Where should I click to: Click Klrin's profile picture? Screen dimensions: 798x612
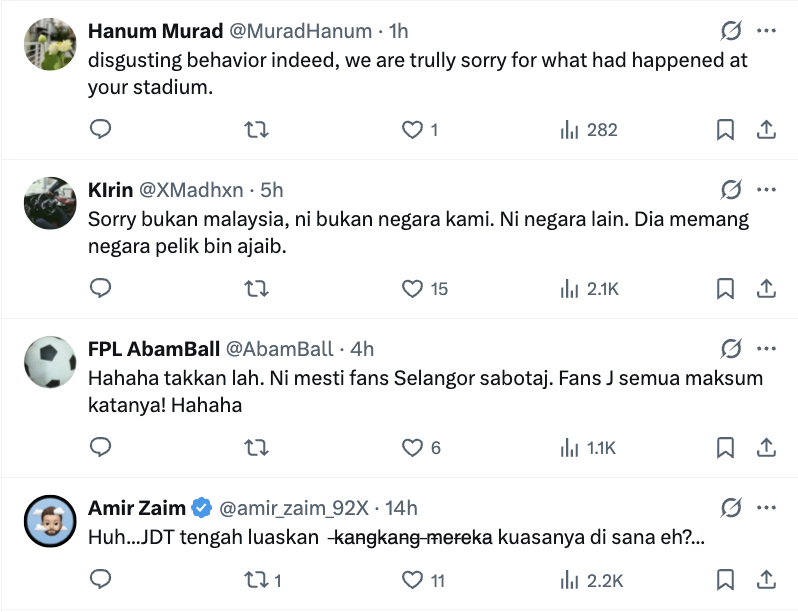pyautogui.click(x=50, y=203)
